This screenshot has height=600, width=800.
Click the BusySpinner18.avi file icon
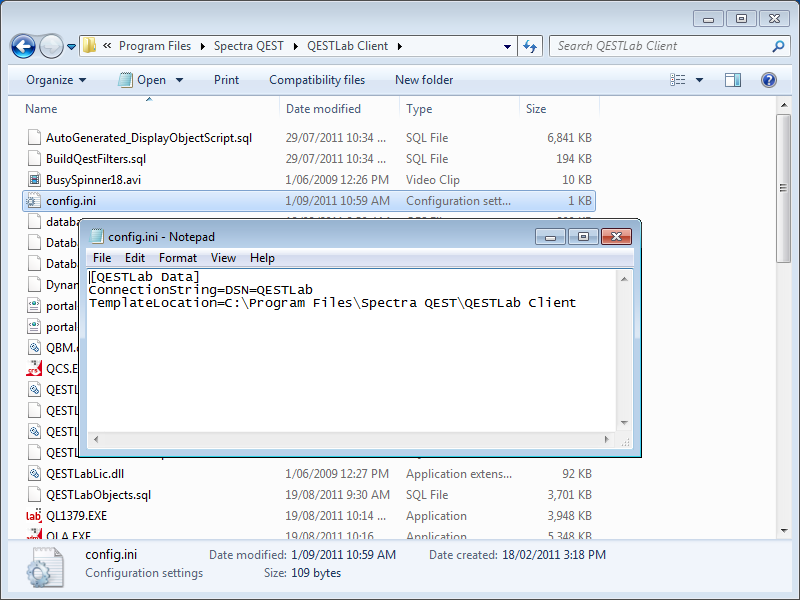[34, 180]
